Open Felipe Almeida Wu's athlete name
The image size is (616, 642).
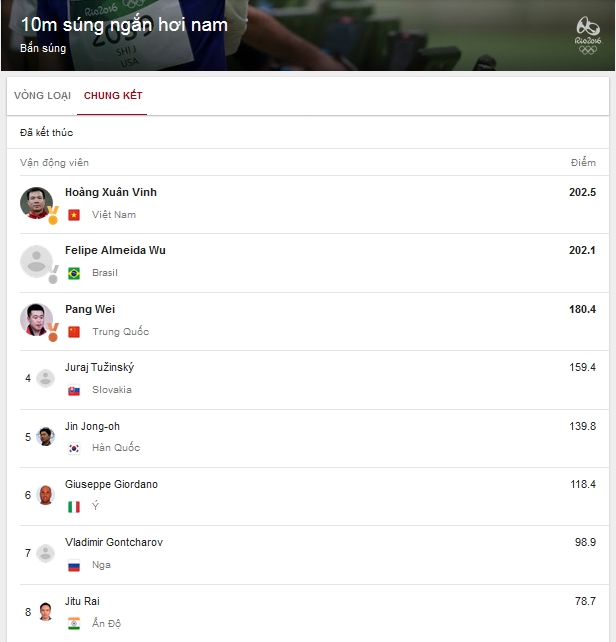(x=115, y=250)
